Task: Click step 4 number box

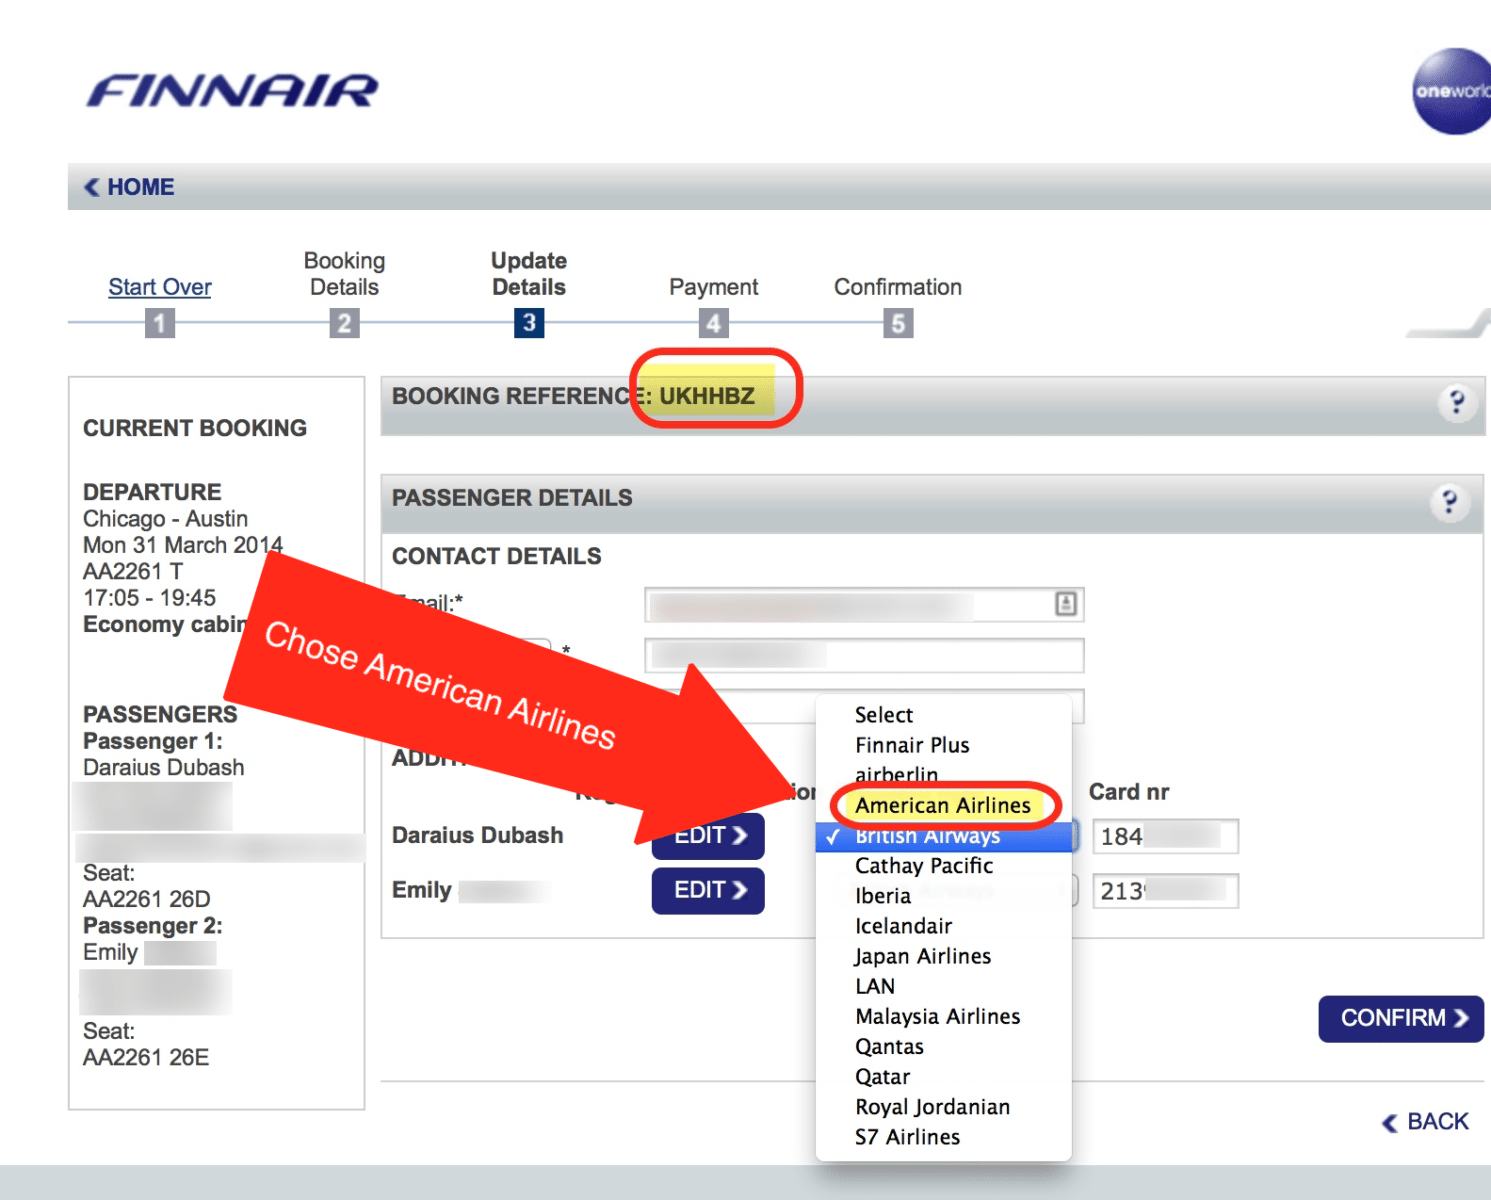Action: pos(713,323)
